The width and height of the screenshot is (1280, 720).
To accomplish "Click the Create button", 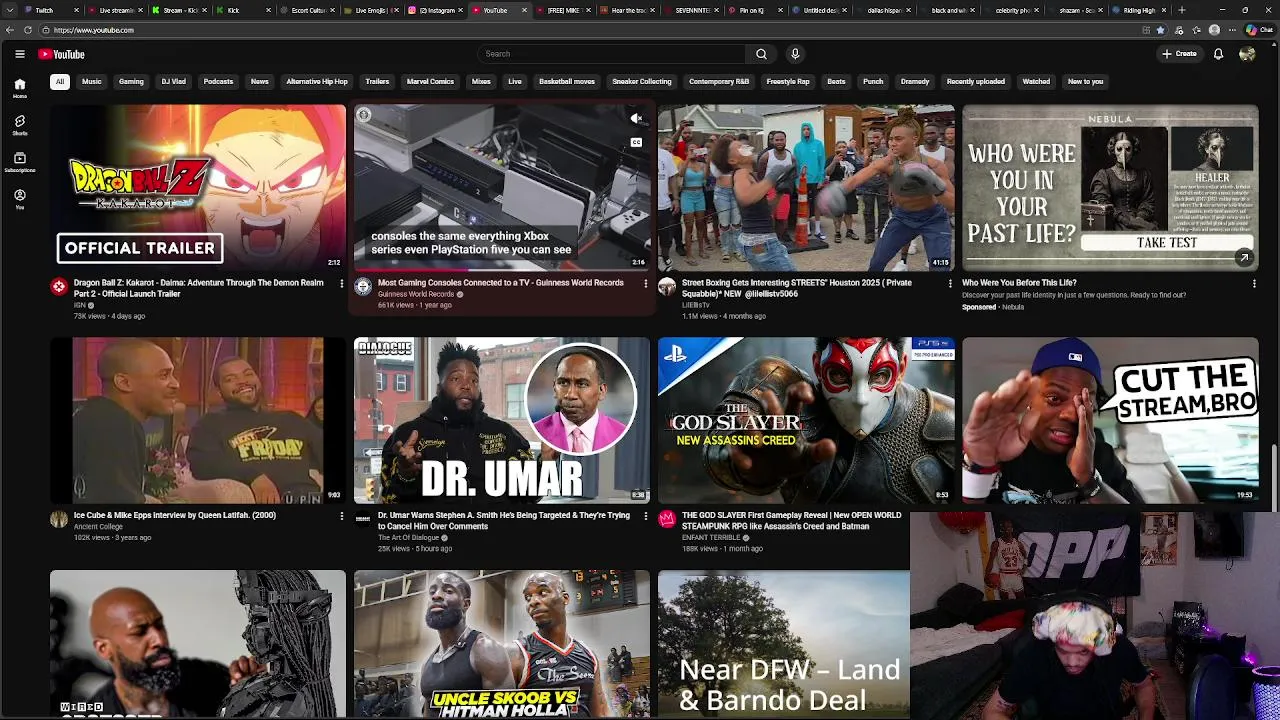I will tap(1180, 54).
